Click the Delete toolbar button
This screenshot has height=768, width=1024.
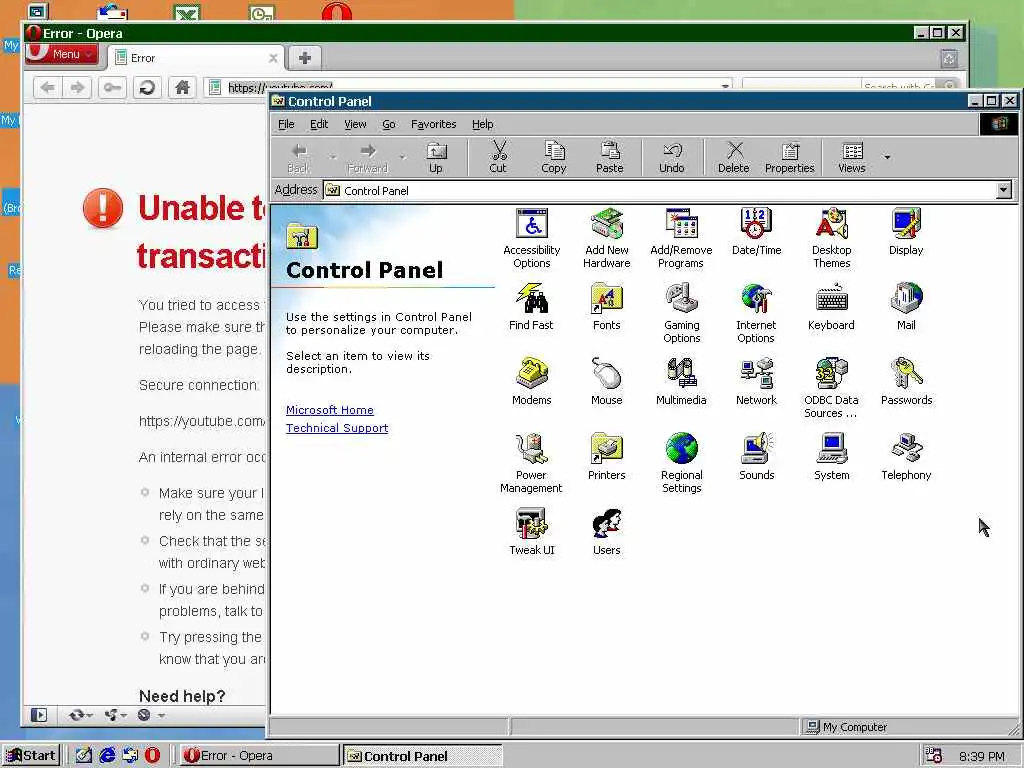[x=734, y=157]
